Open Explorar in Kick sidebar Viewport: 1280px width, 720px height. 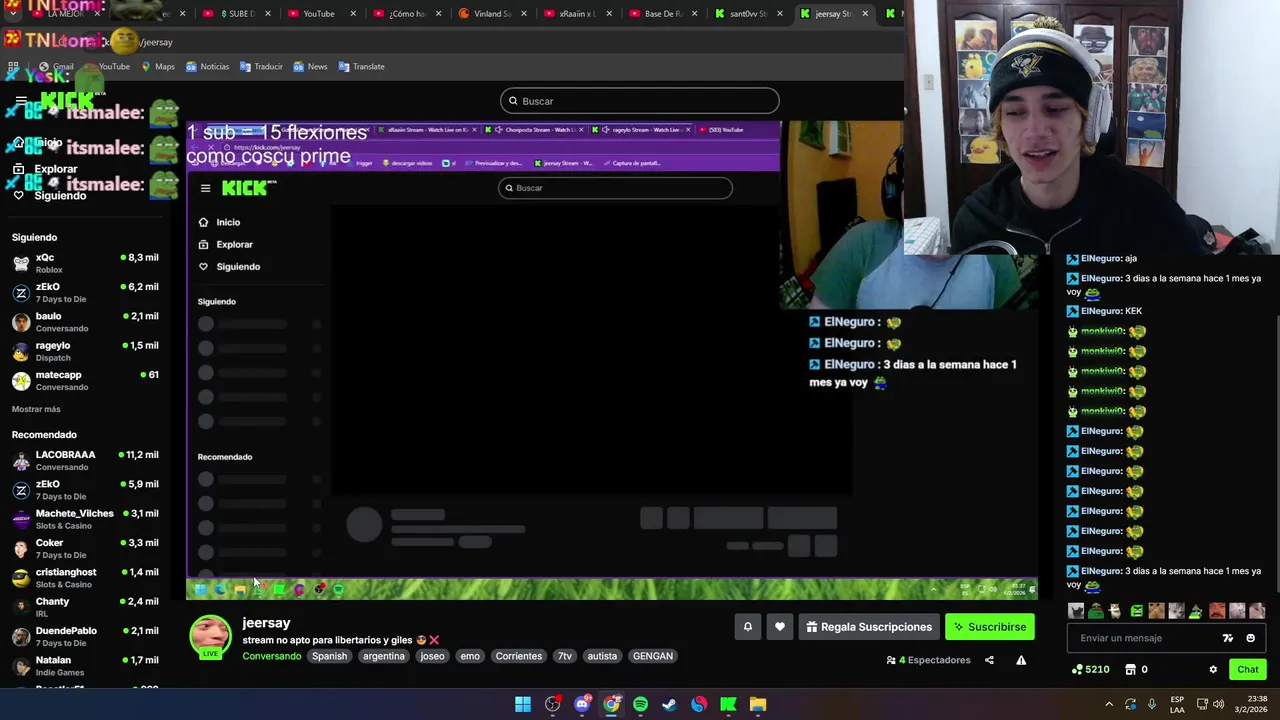(45, 169)
